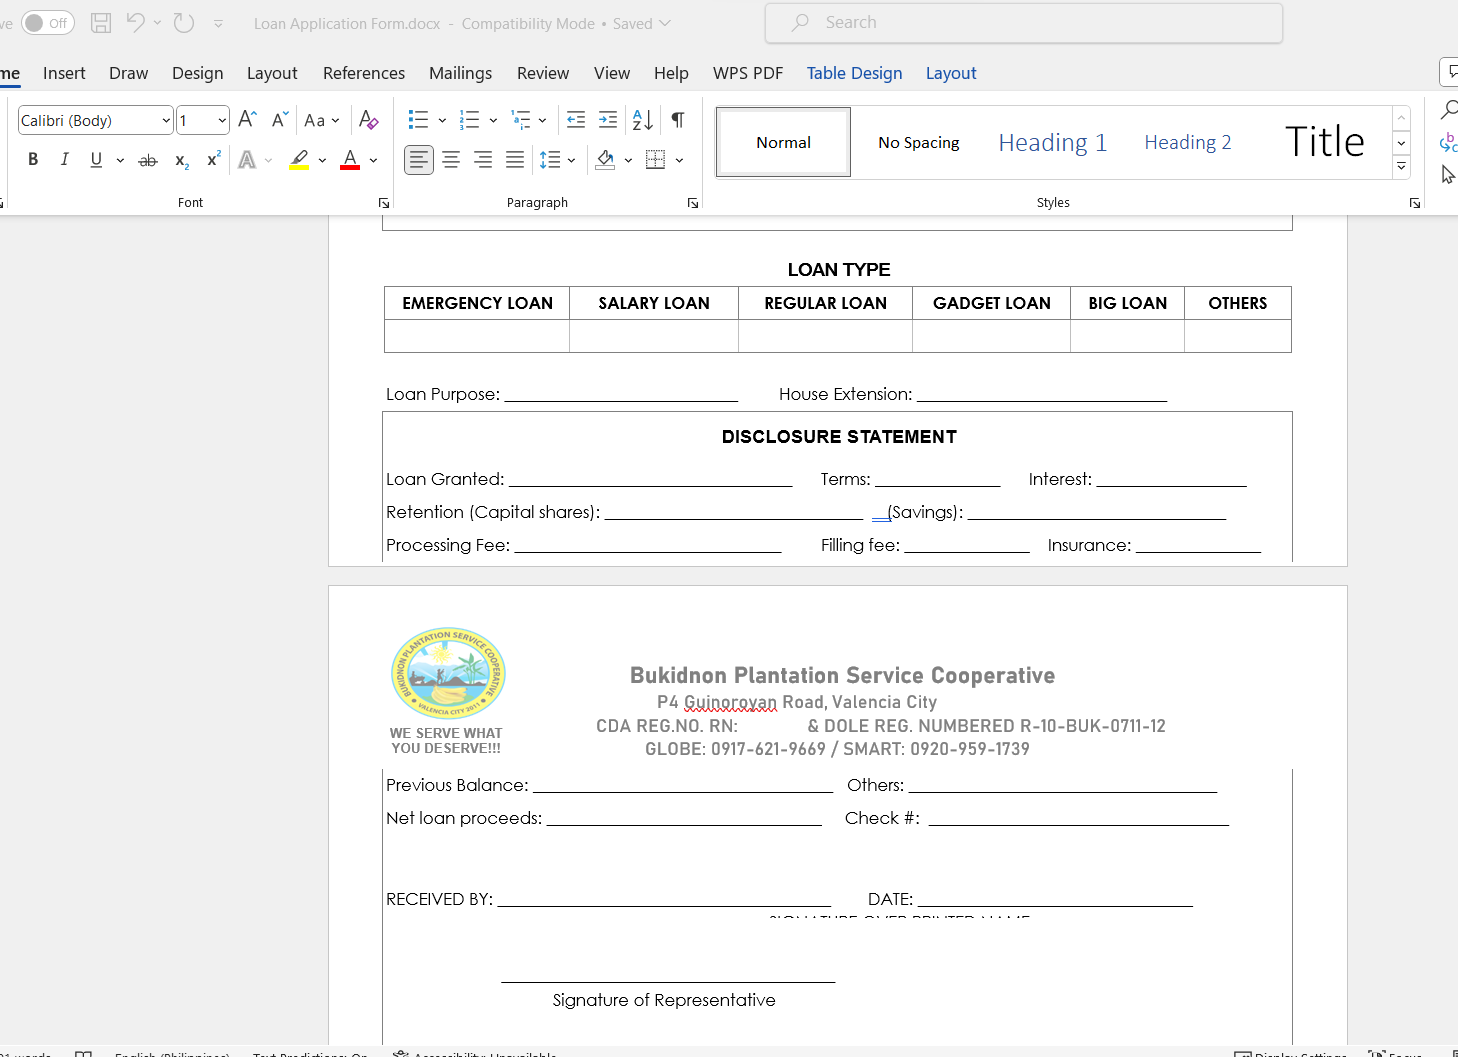
Task: Click the Increase Indent icon
Action: tap(608, 120)
